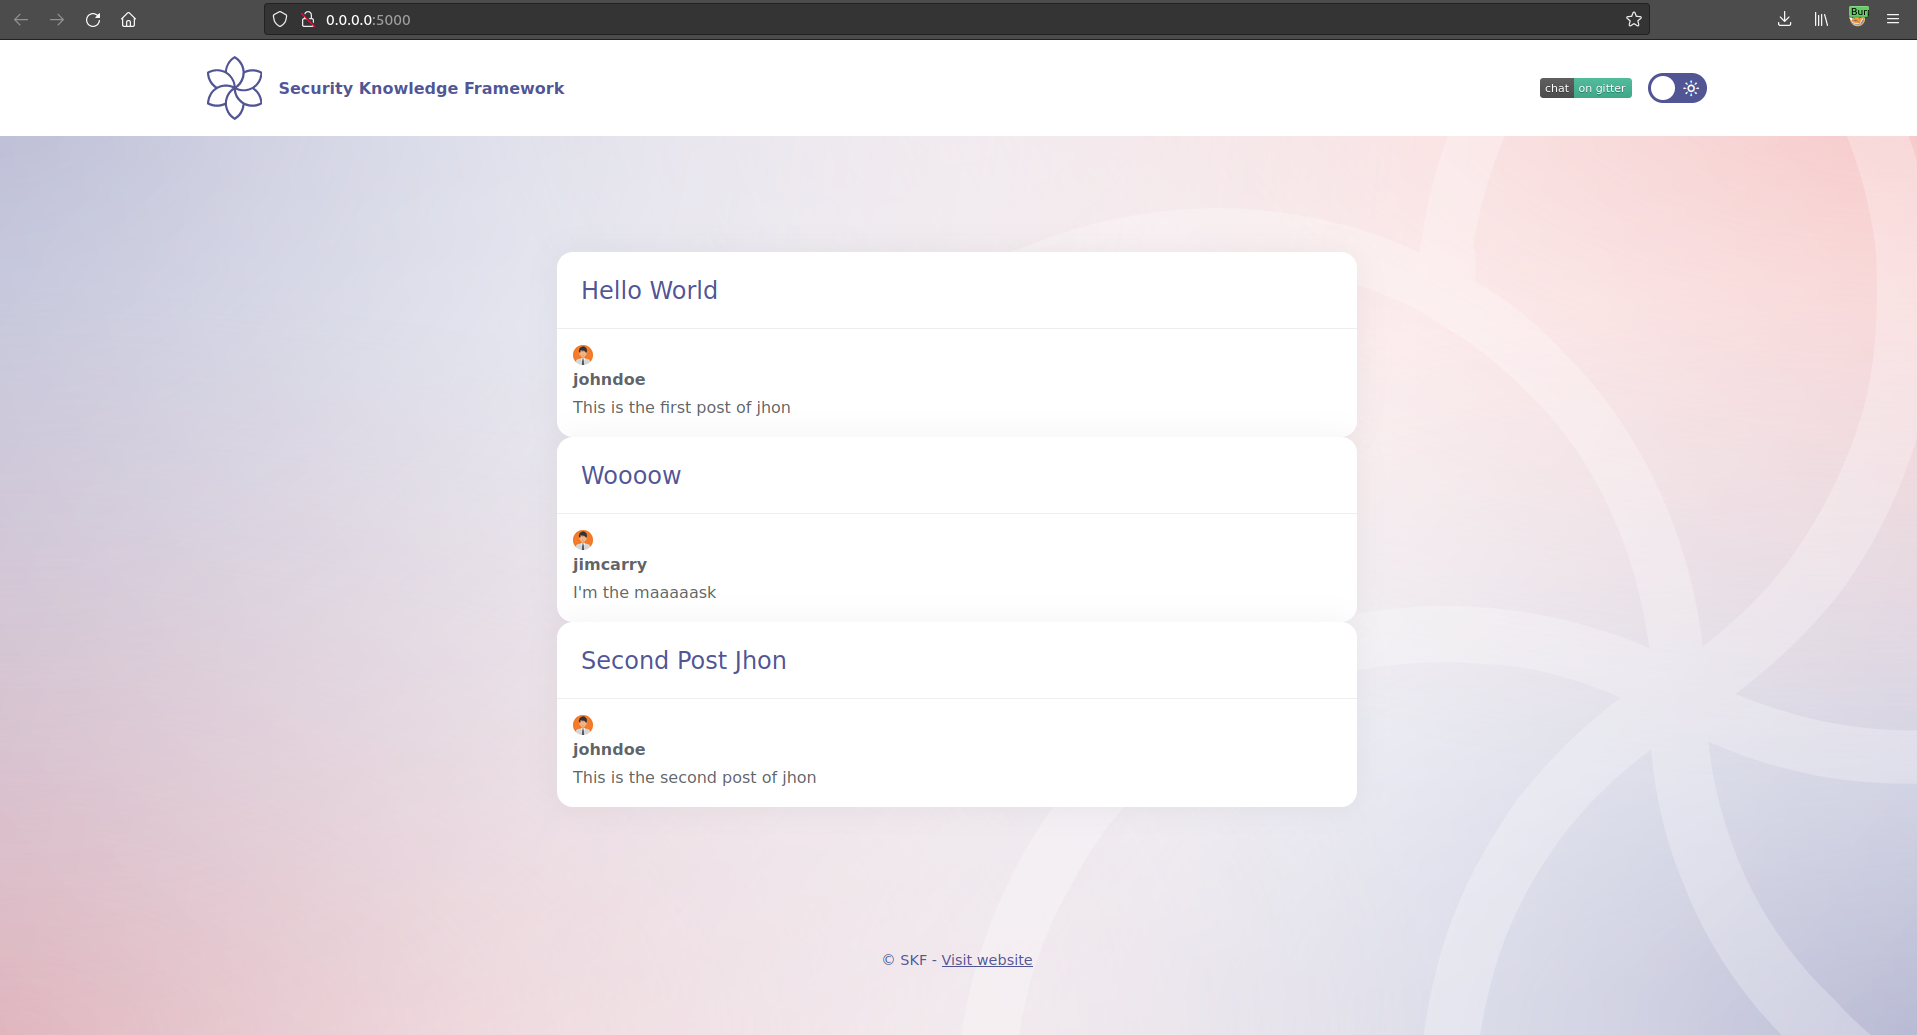Open the Firefox hamburger menu

pyautogui.click(x=1893, y=20)
